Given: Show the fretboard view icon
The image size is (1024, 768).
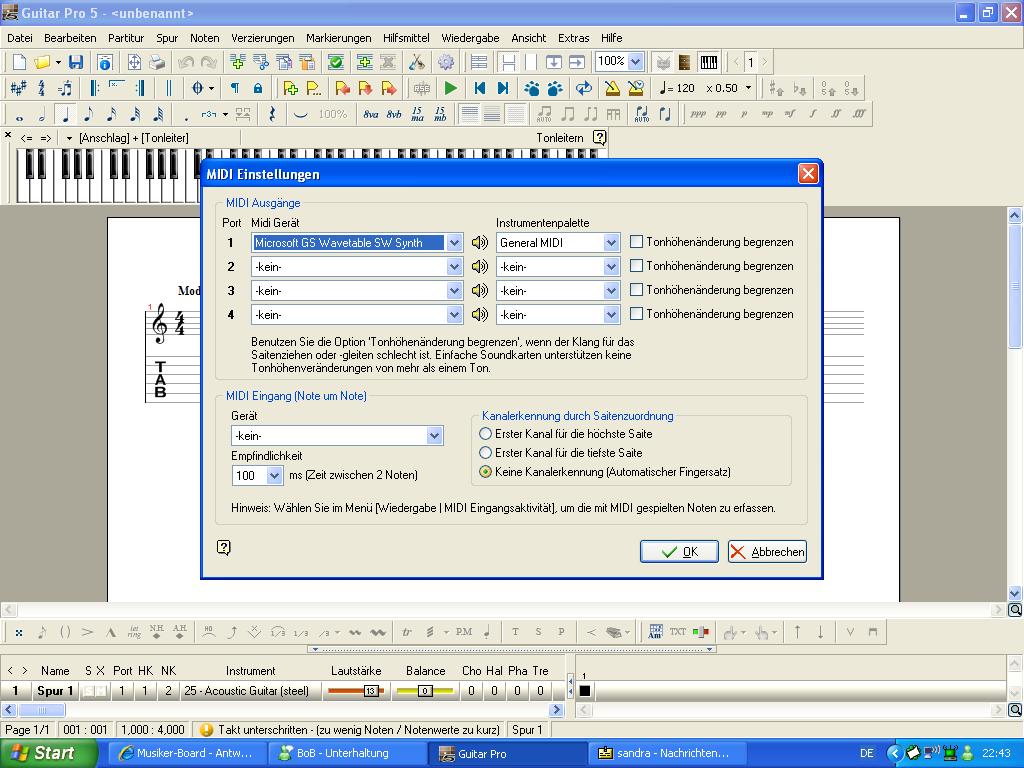Looking at the screenshot, I should [x=684, y=62].
